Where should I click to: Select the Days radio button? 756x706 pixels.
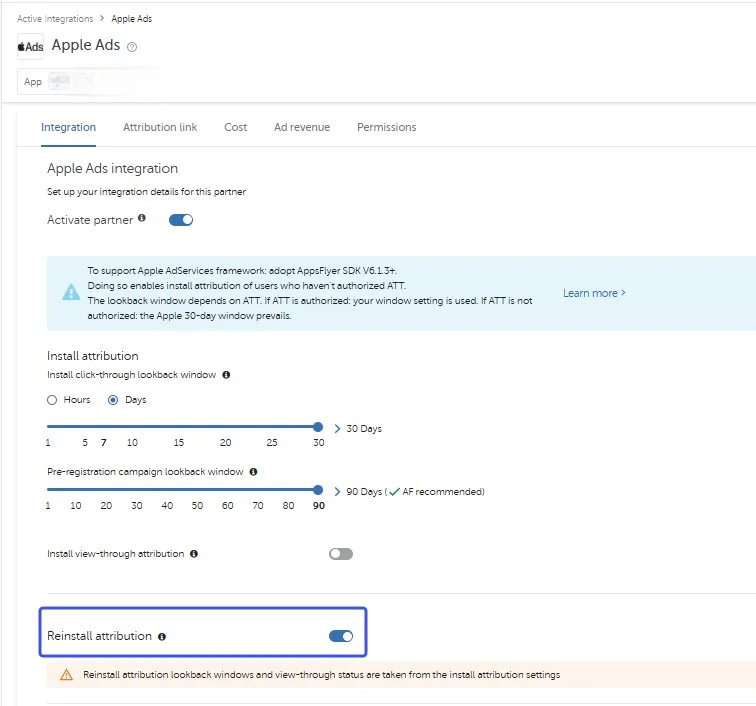[x=113, y=400]
